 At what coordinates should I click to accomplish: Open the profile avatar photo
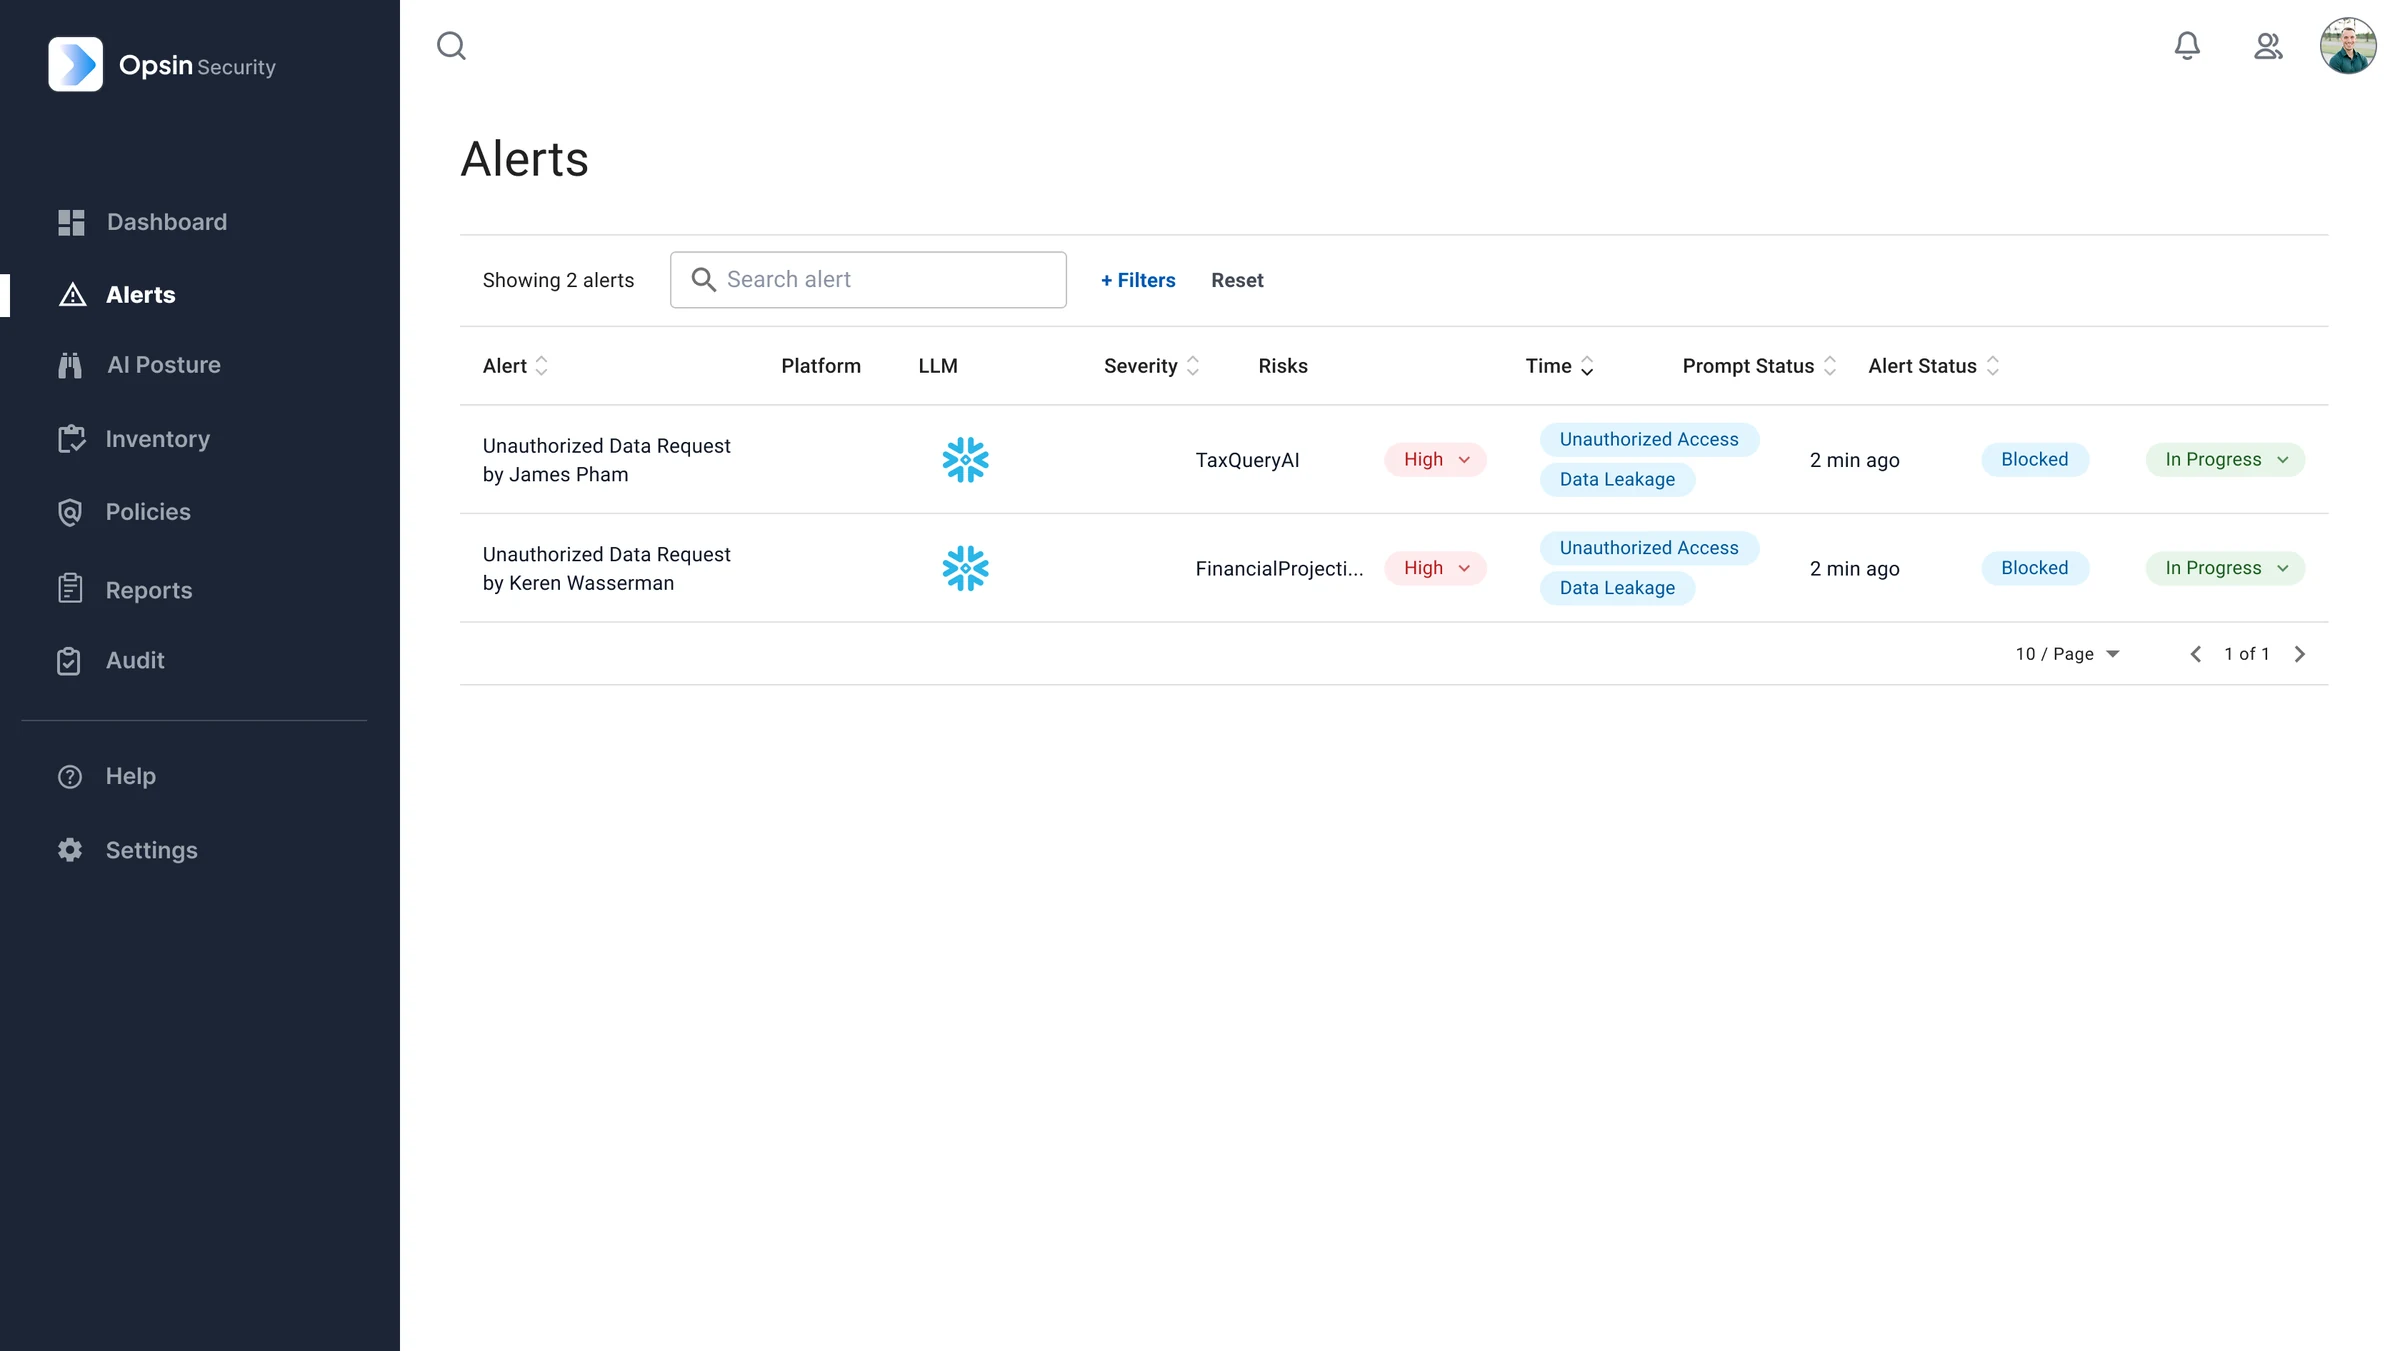coord(2348,46)
